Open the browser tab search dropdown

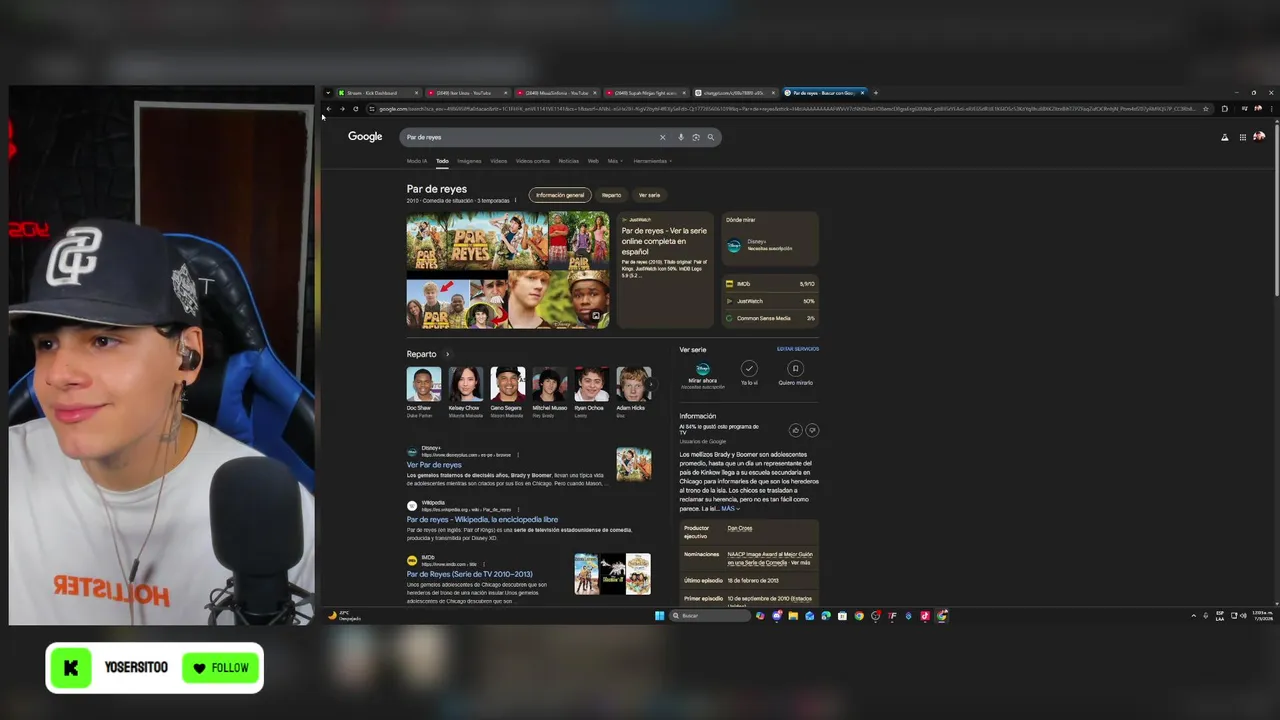pyautogui.click(x=328, y=93)
